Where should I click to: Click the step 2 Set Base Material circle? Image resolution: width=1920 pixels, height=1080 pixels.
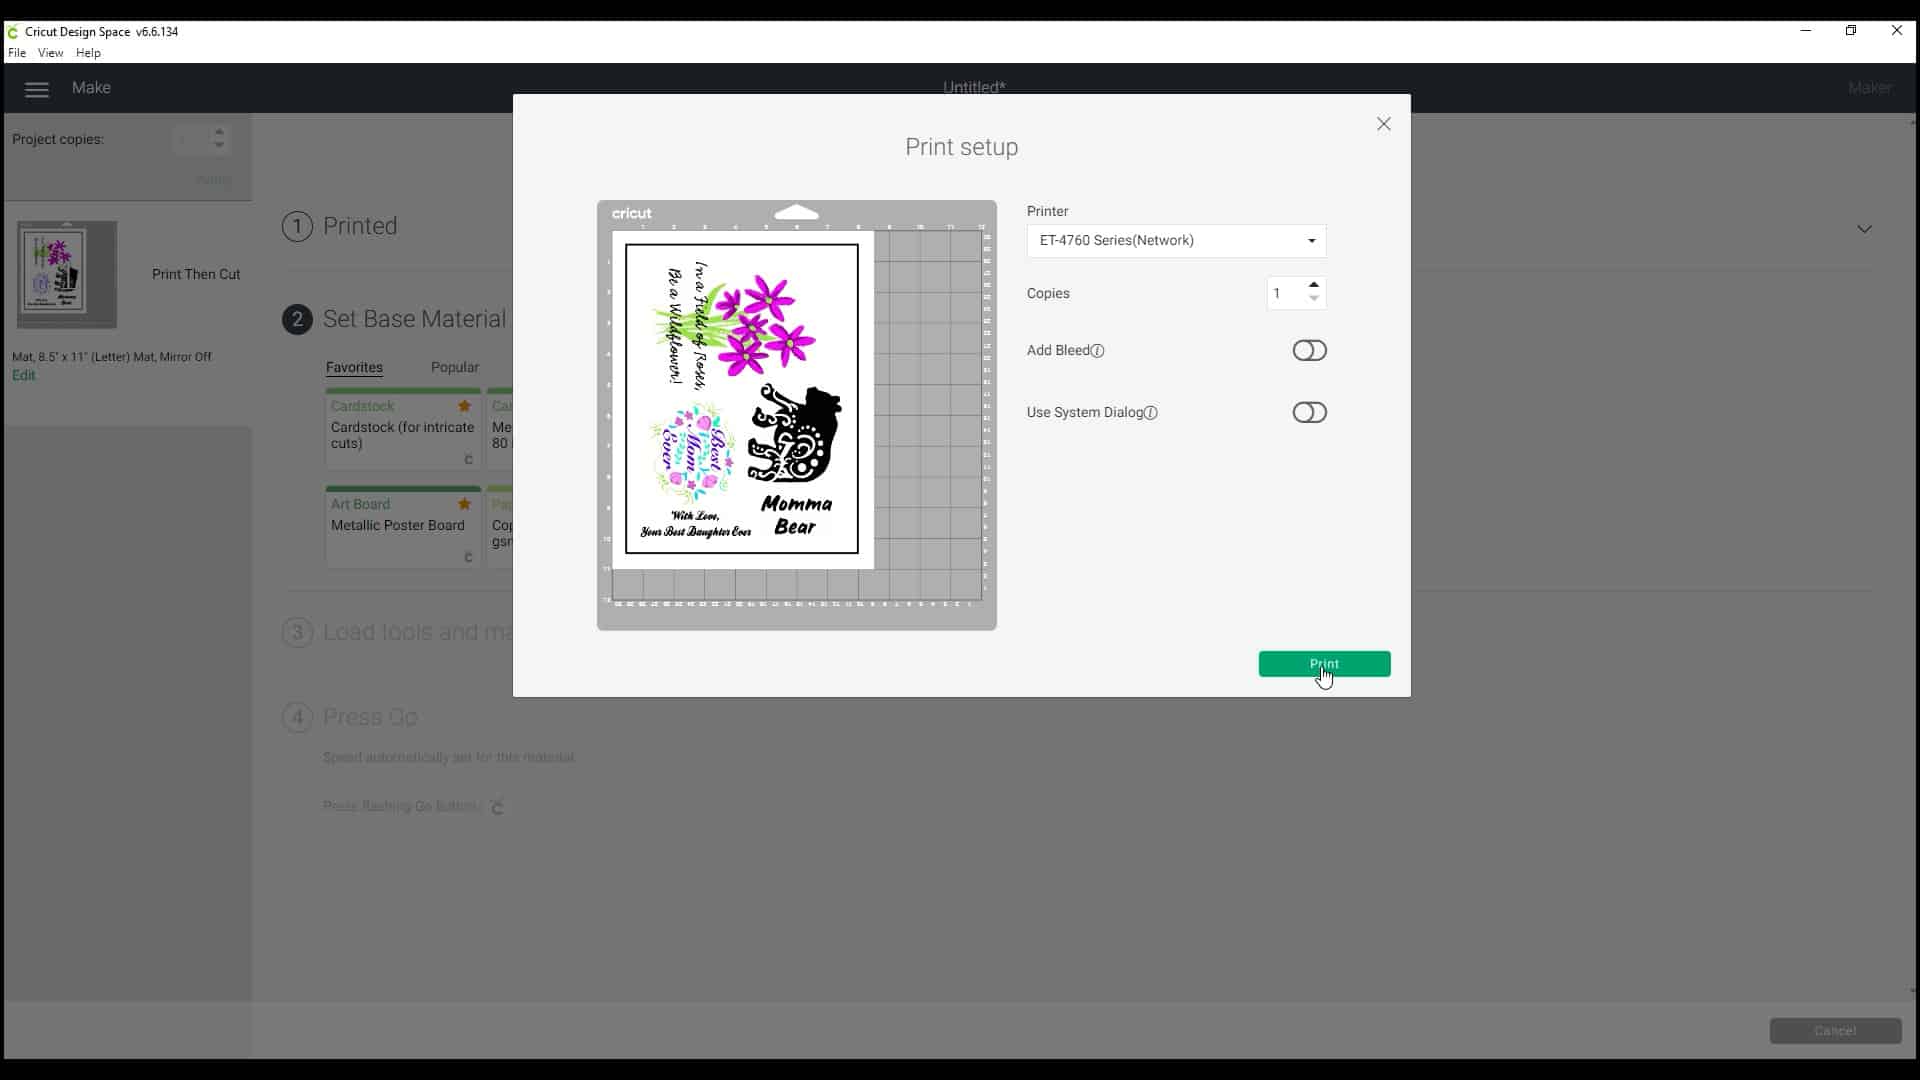click(x=297, y=320)
